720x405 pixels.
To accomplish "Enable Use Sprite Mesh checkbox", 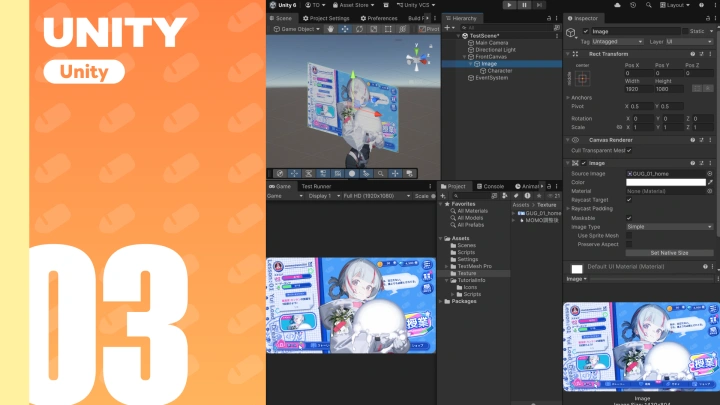I will pyautogui.click(x=629, y=236).
